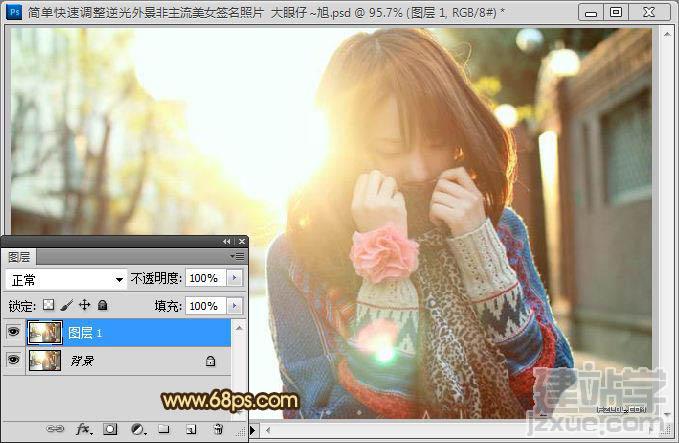Open status bar info arrow
The width and height of the screenshot is (679, 443).
253,430
